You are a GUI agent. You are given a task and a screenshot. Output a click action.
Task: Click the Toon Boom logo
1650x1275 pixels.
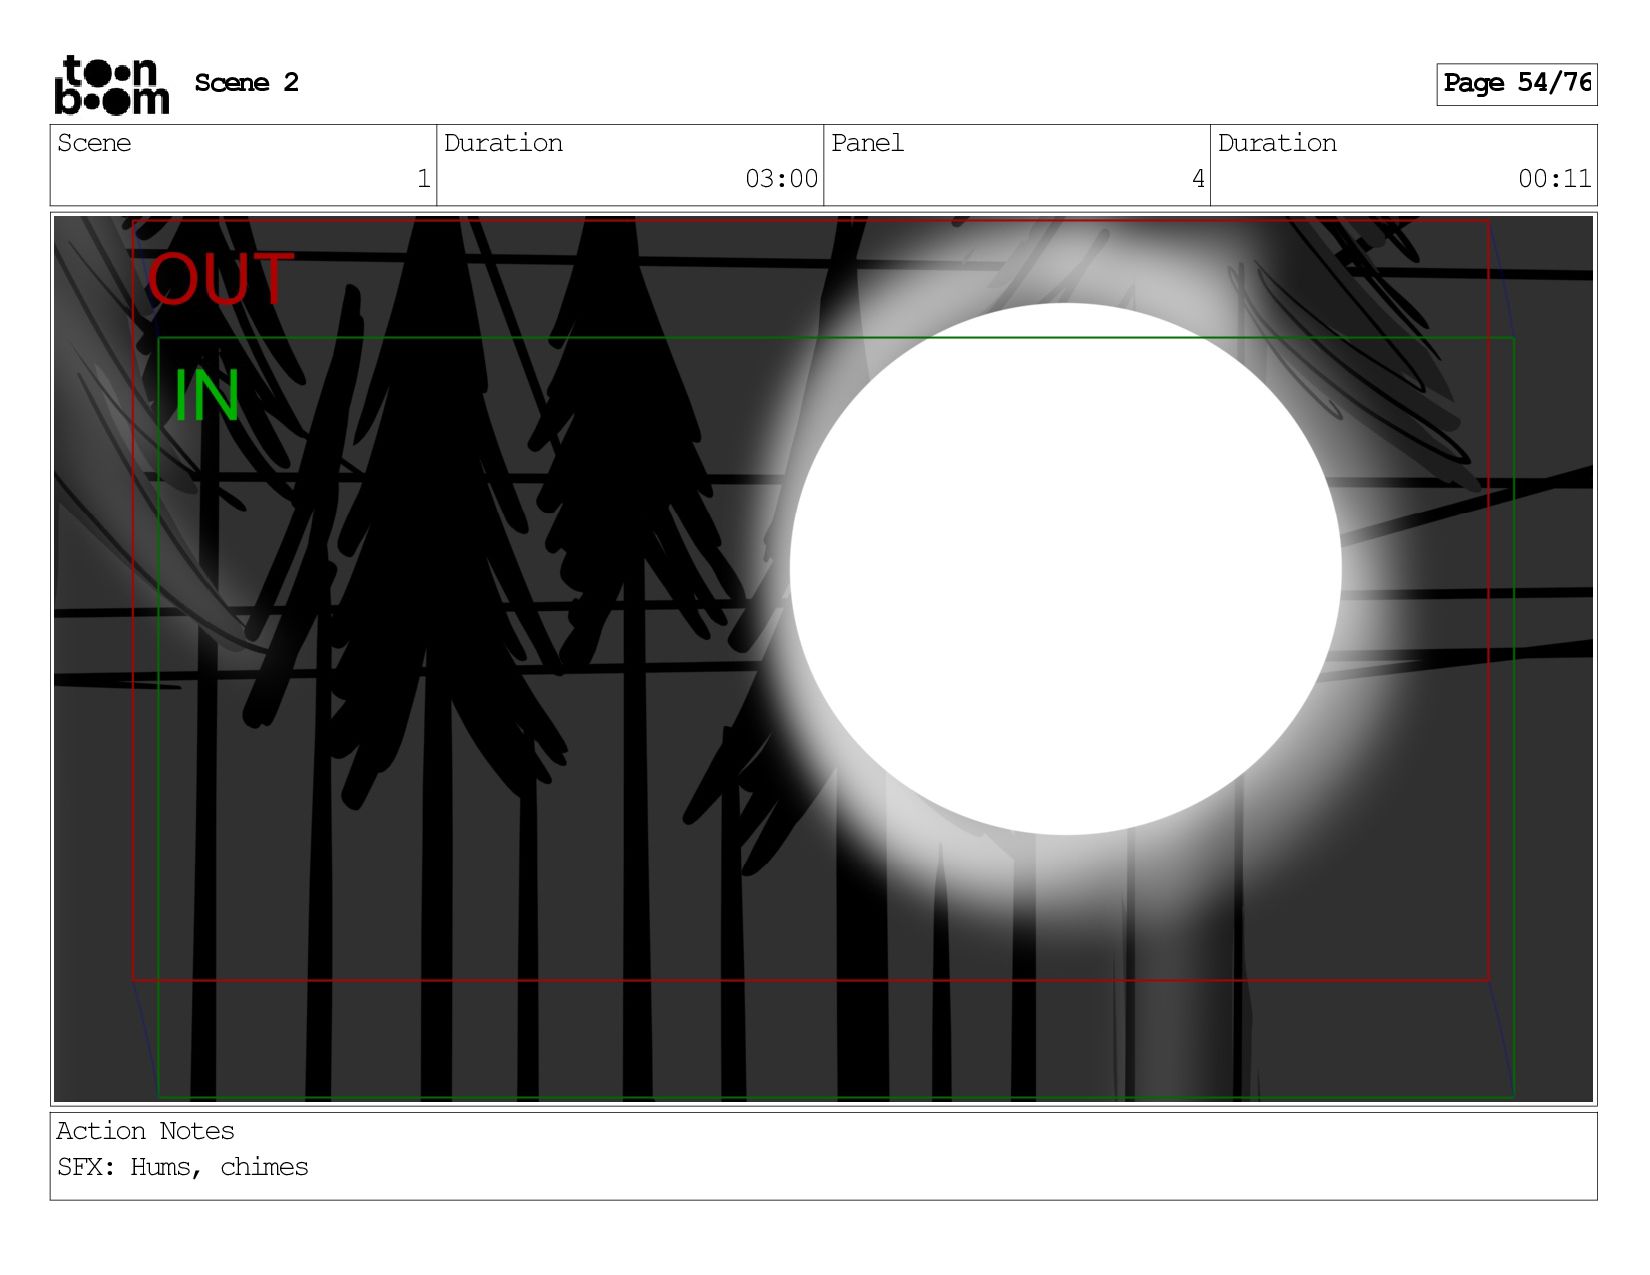click(111, 85)
